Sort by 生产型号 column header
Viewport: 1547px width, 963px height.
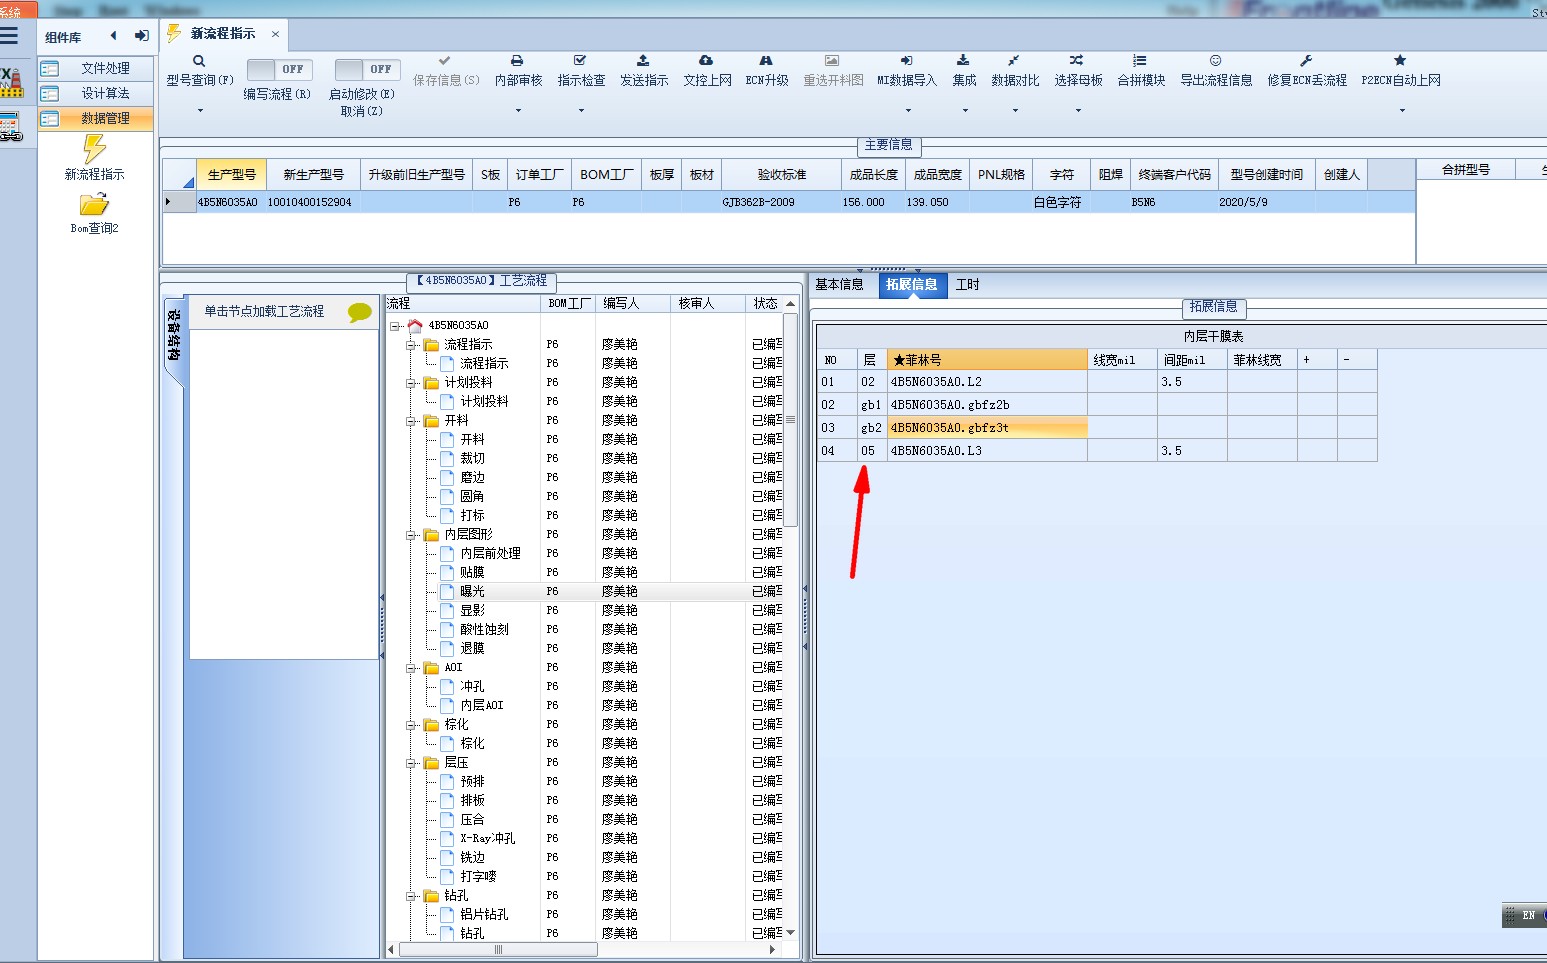pos(231,174)
